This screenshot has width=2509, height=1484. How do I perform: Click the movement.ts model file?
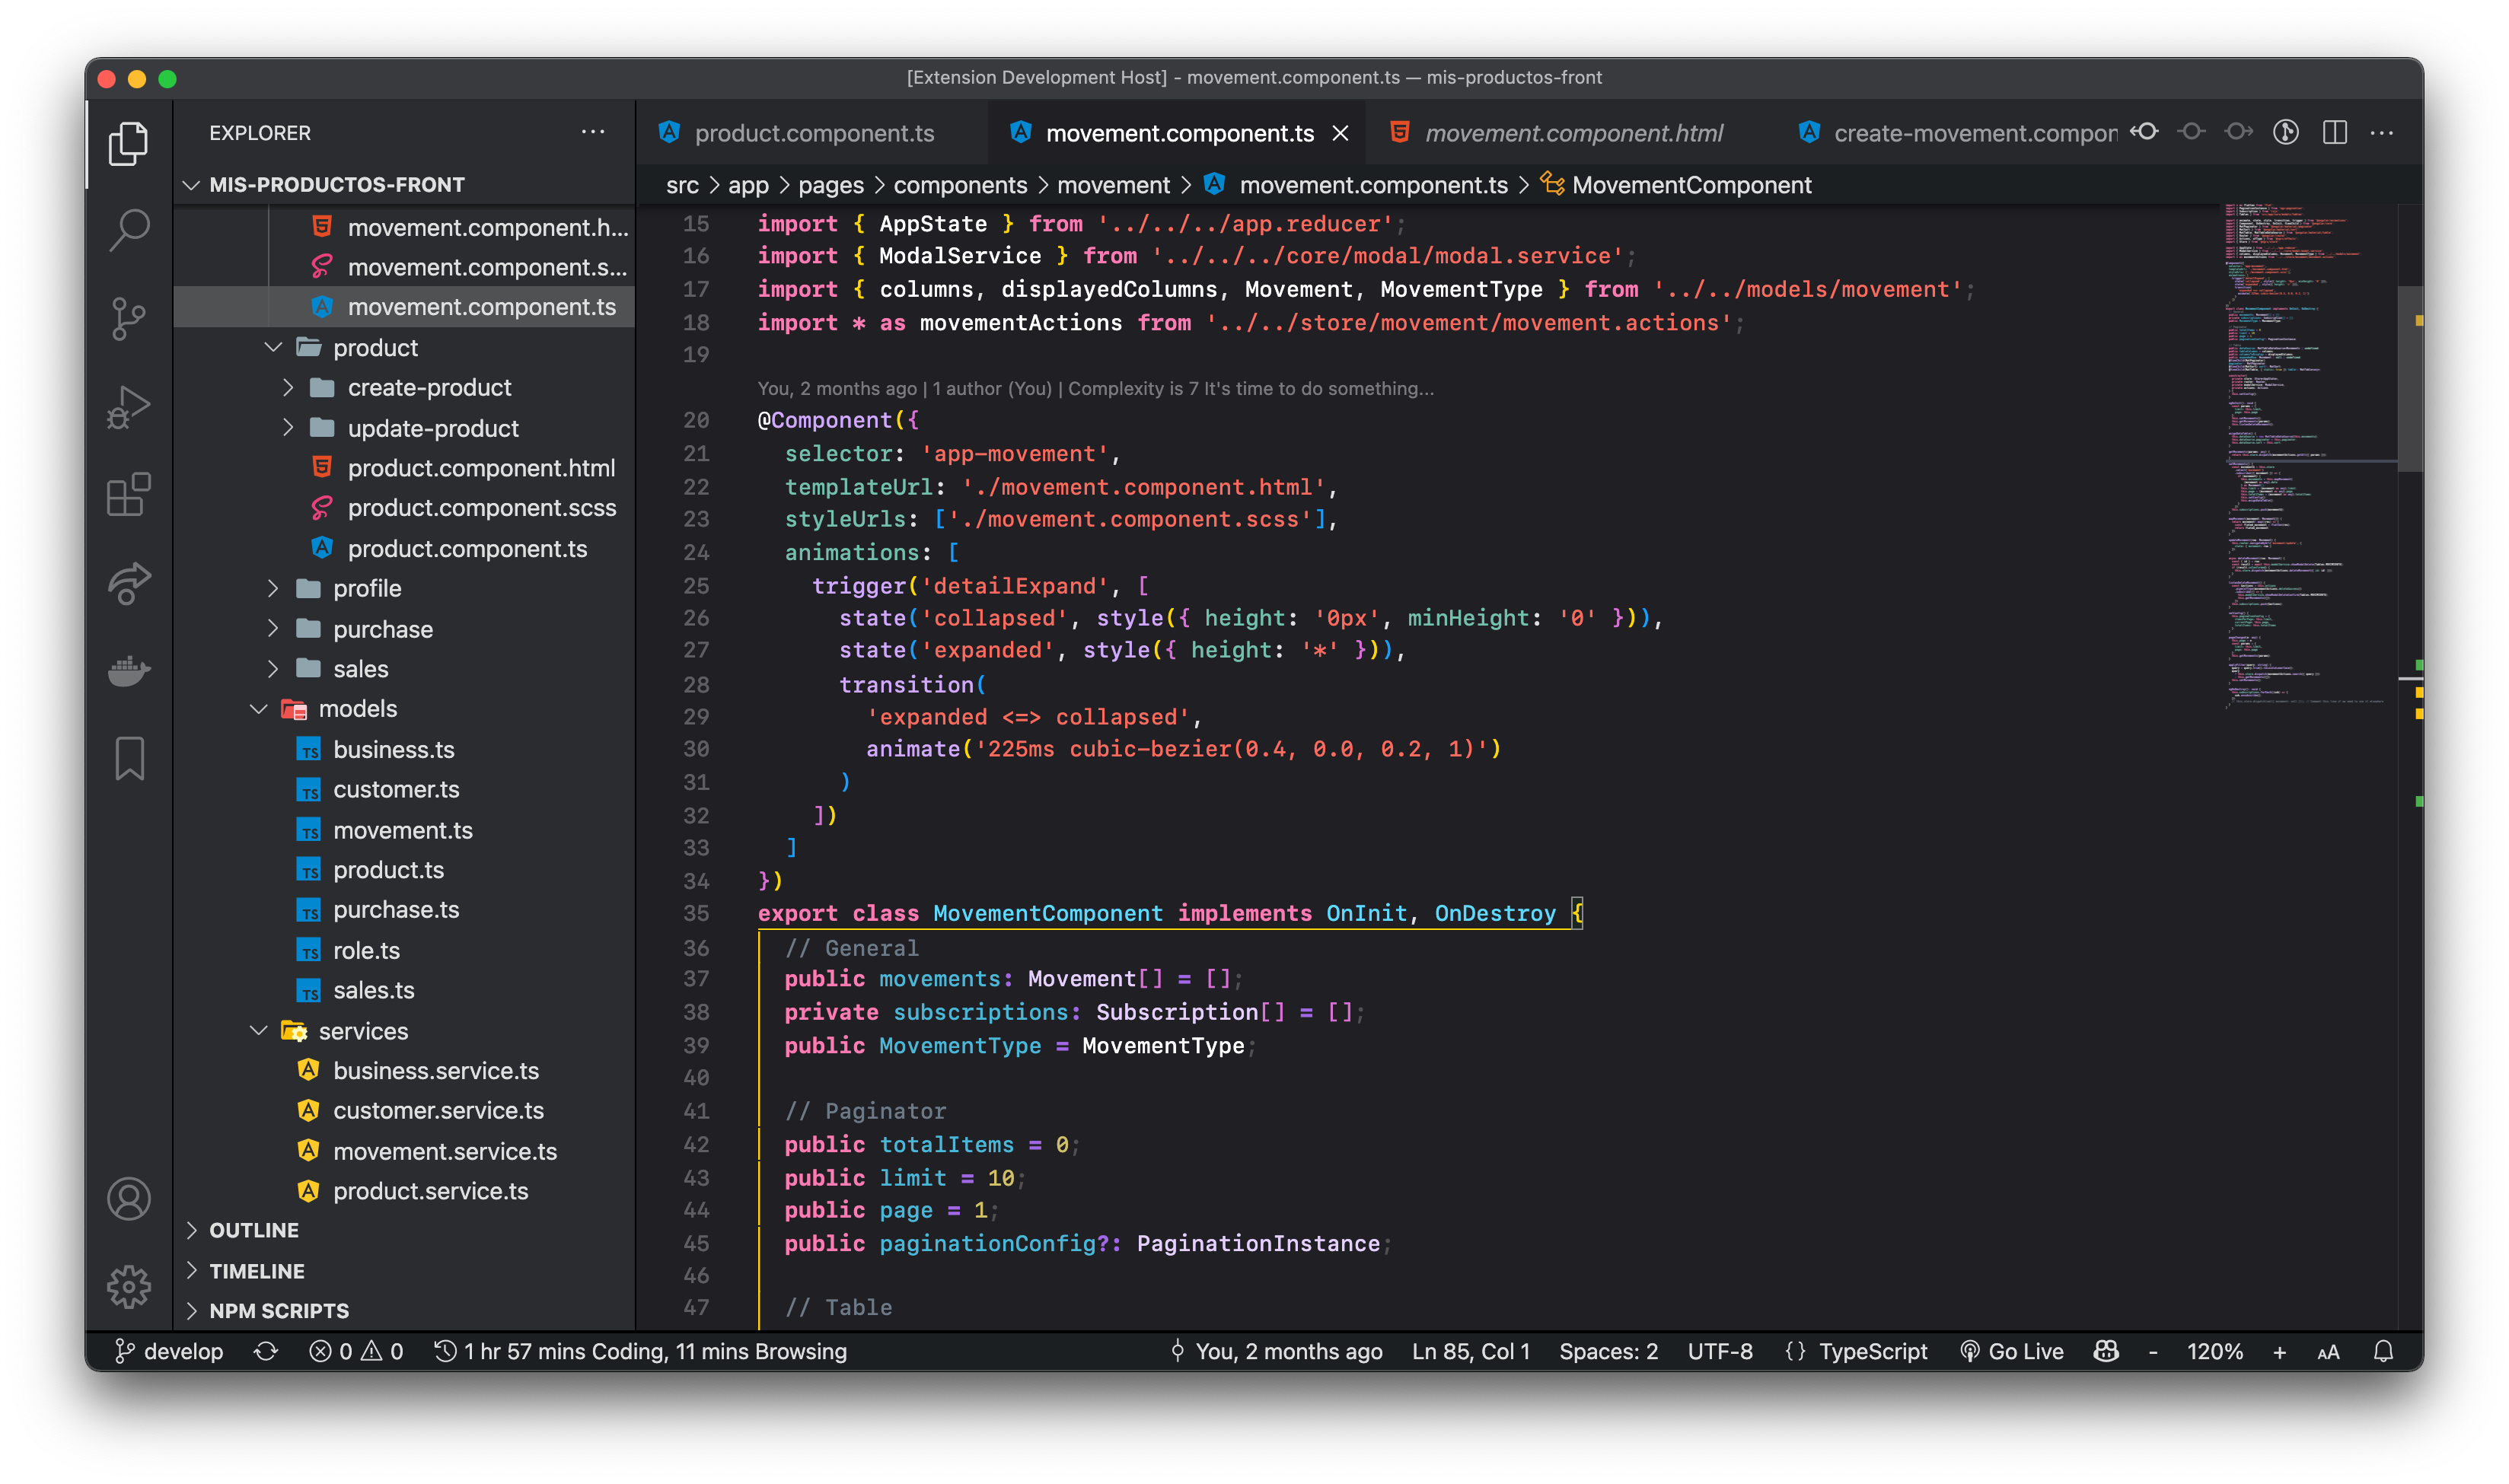point(401,829)
